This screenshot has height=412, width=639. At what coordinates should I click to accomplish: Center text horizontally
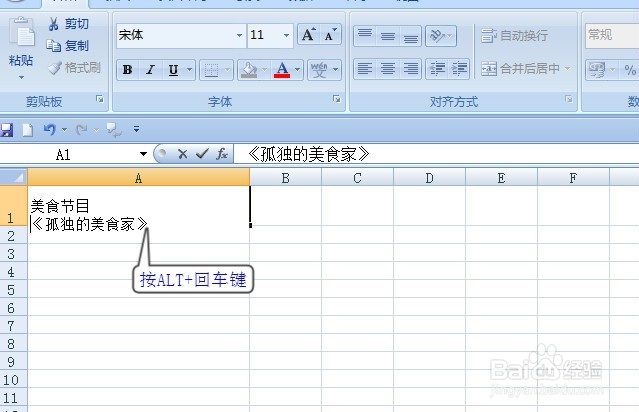(388, 68)
